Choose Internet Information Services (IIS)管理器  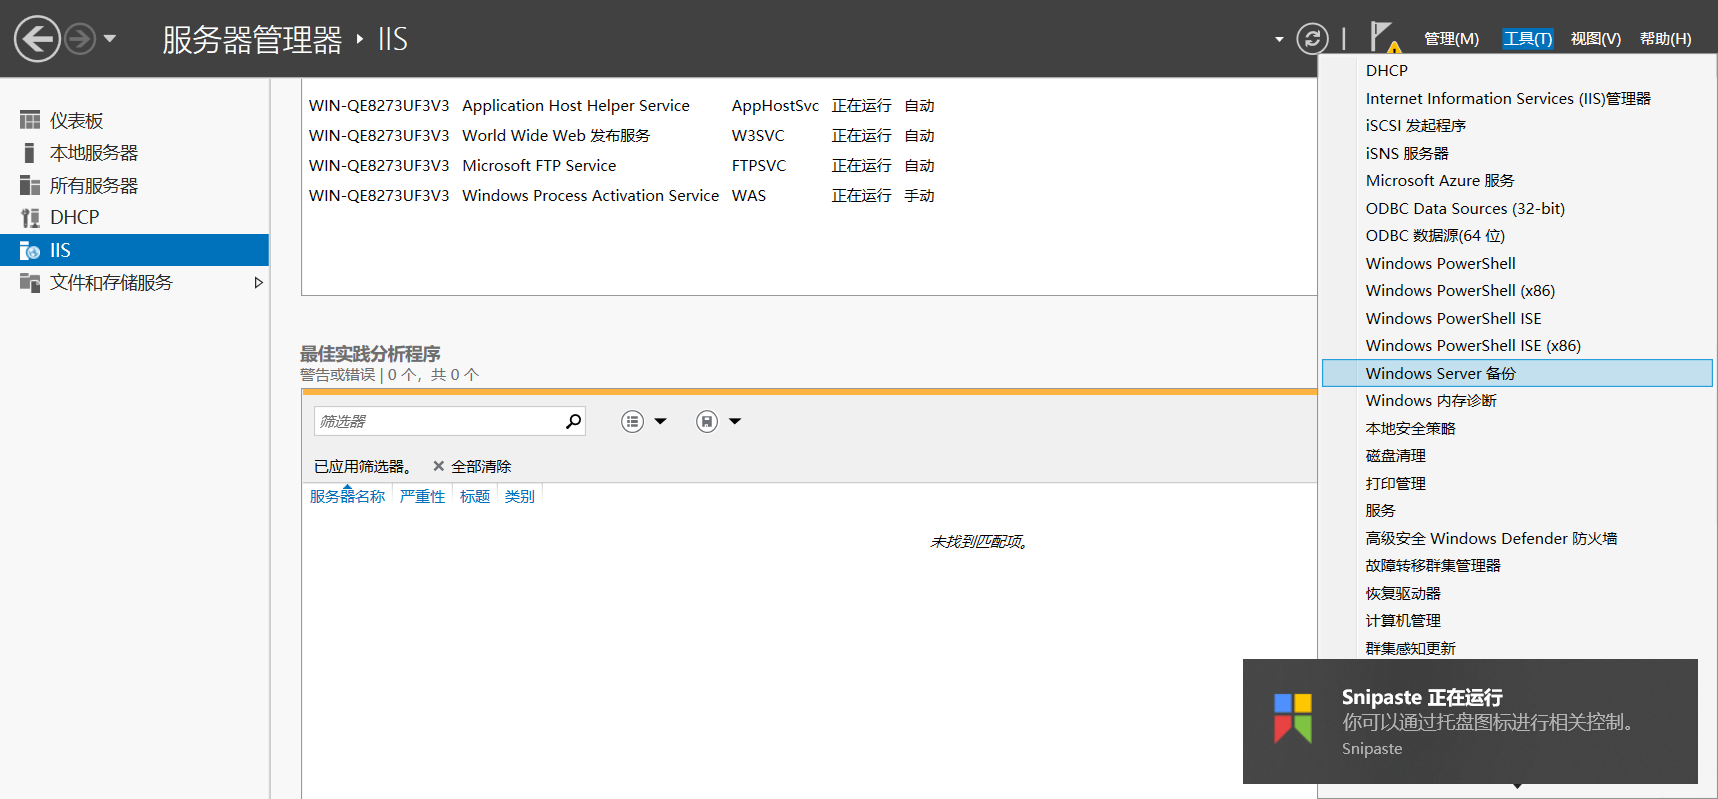(1508, 98)
